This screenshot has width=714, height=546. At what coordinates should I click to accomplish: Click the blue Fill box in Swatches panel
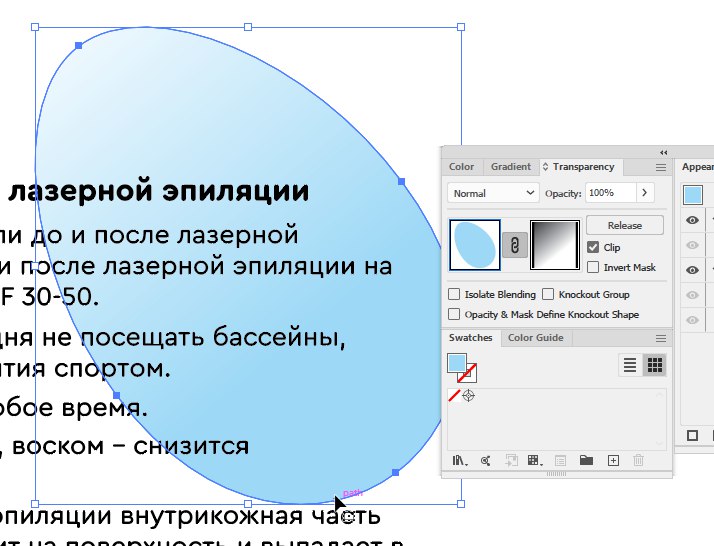pyautogui.click(x=457, y=363)
